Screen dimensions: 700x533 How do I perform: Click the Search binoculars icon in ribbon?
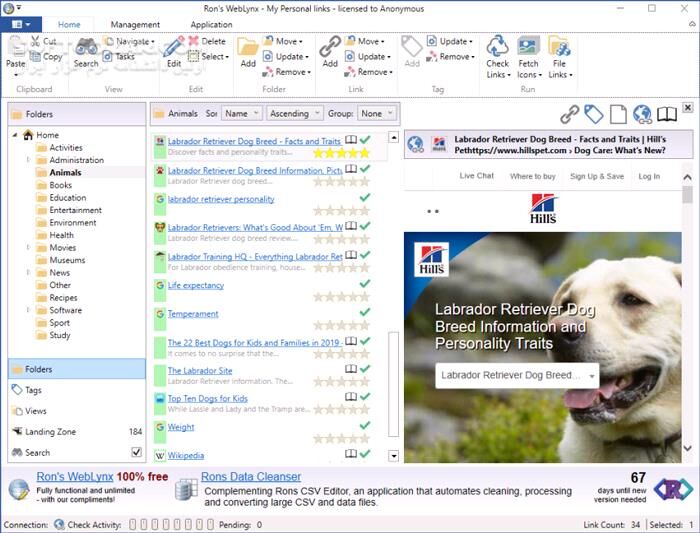[86, 47]
